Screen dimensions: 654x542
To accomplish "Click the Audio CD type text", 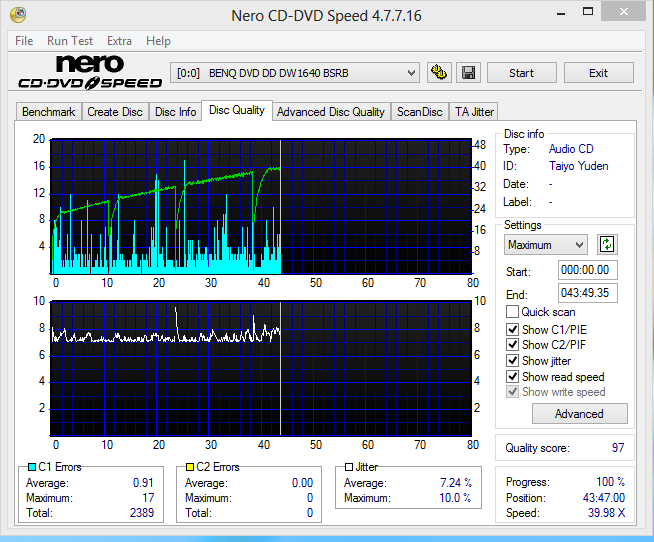I will [571, 149].
